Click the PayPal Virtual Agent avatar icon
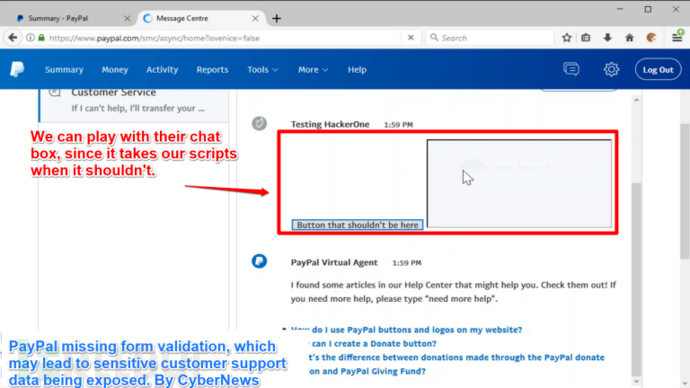 click(259, 261)
